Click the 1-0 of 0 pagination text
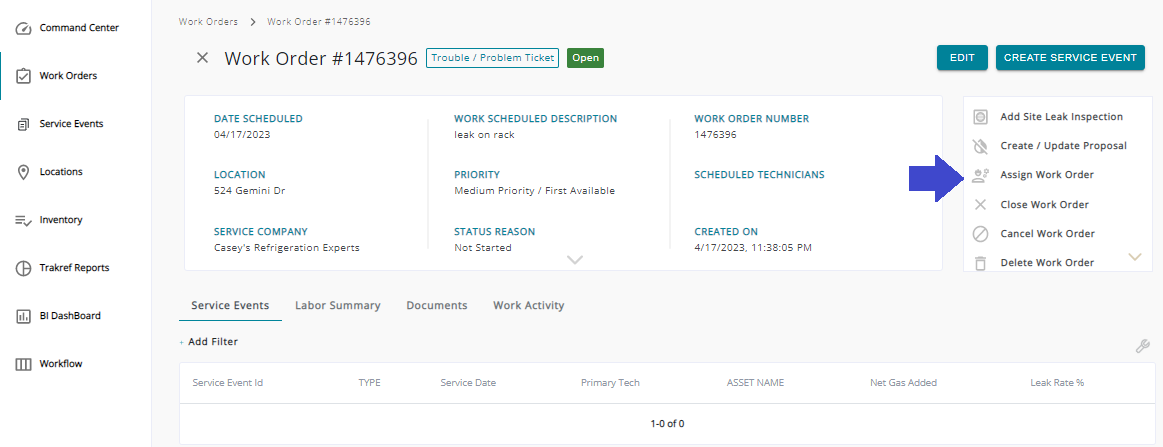1163x447 pixels. point(667,424)
